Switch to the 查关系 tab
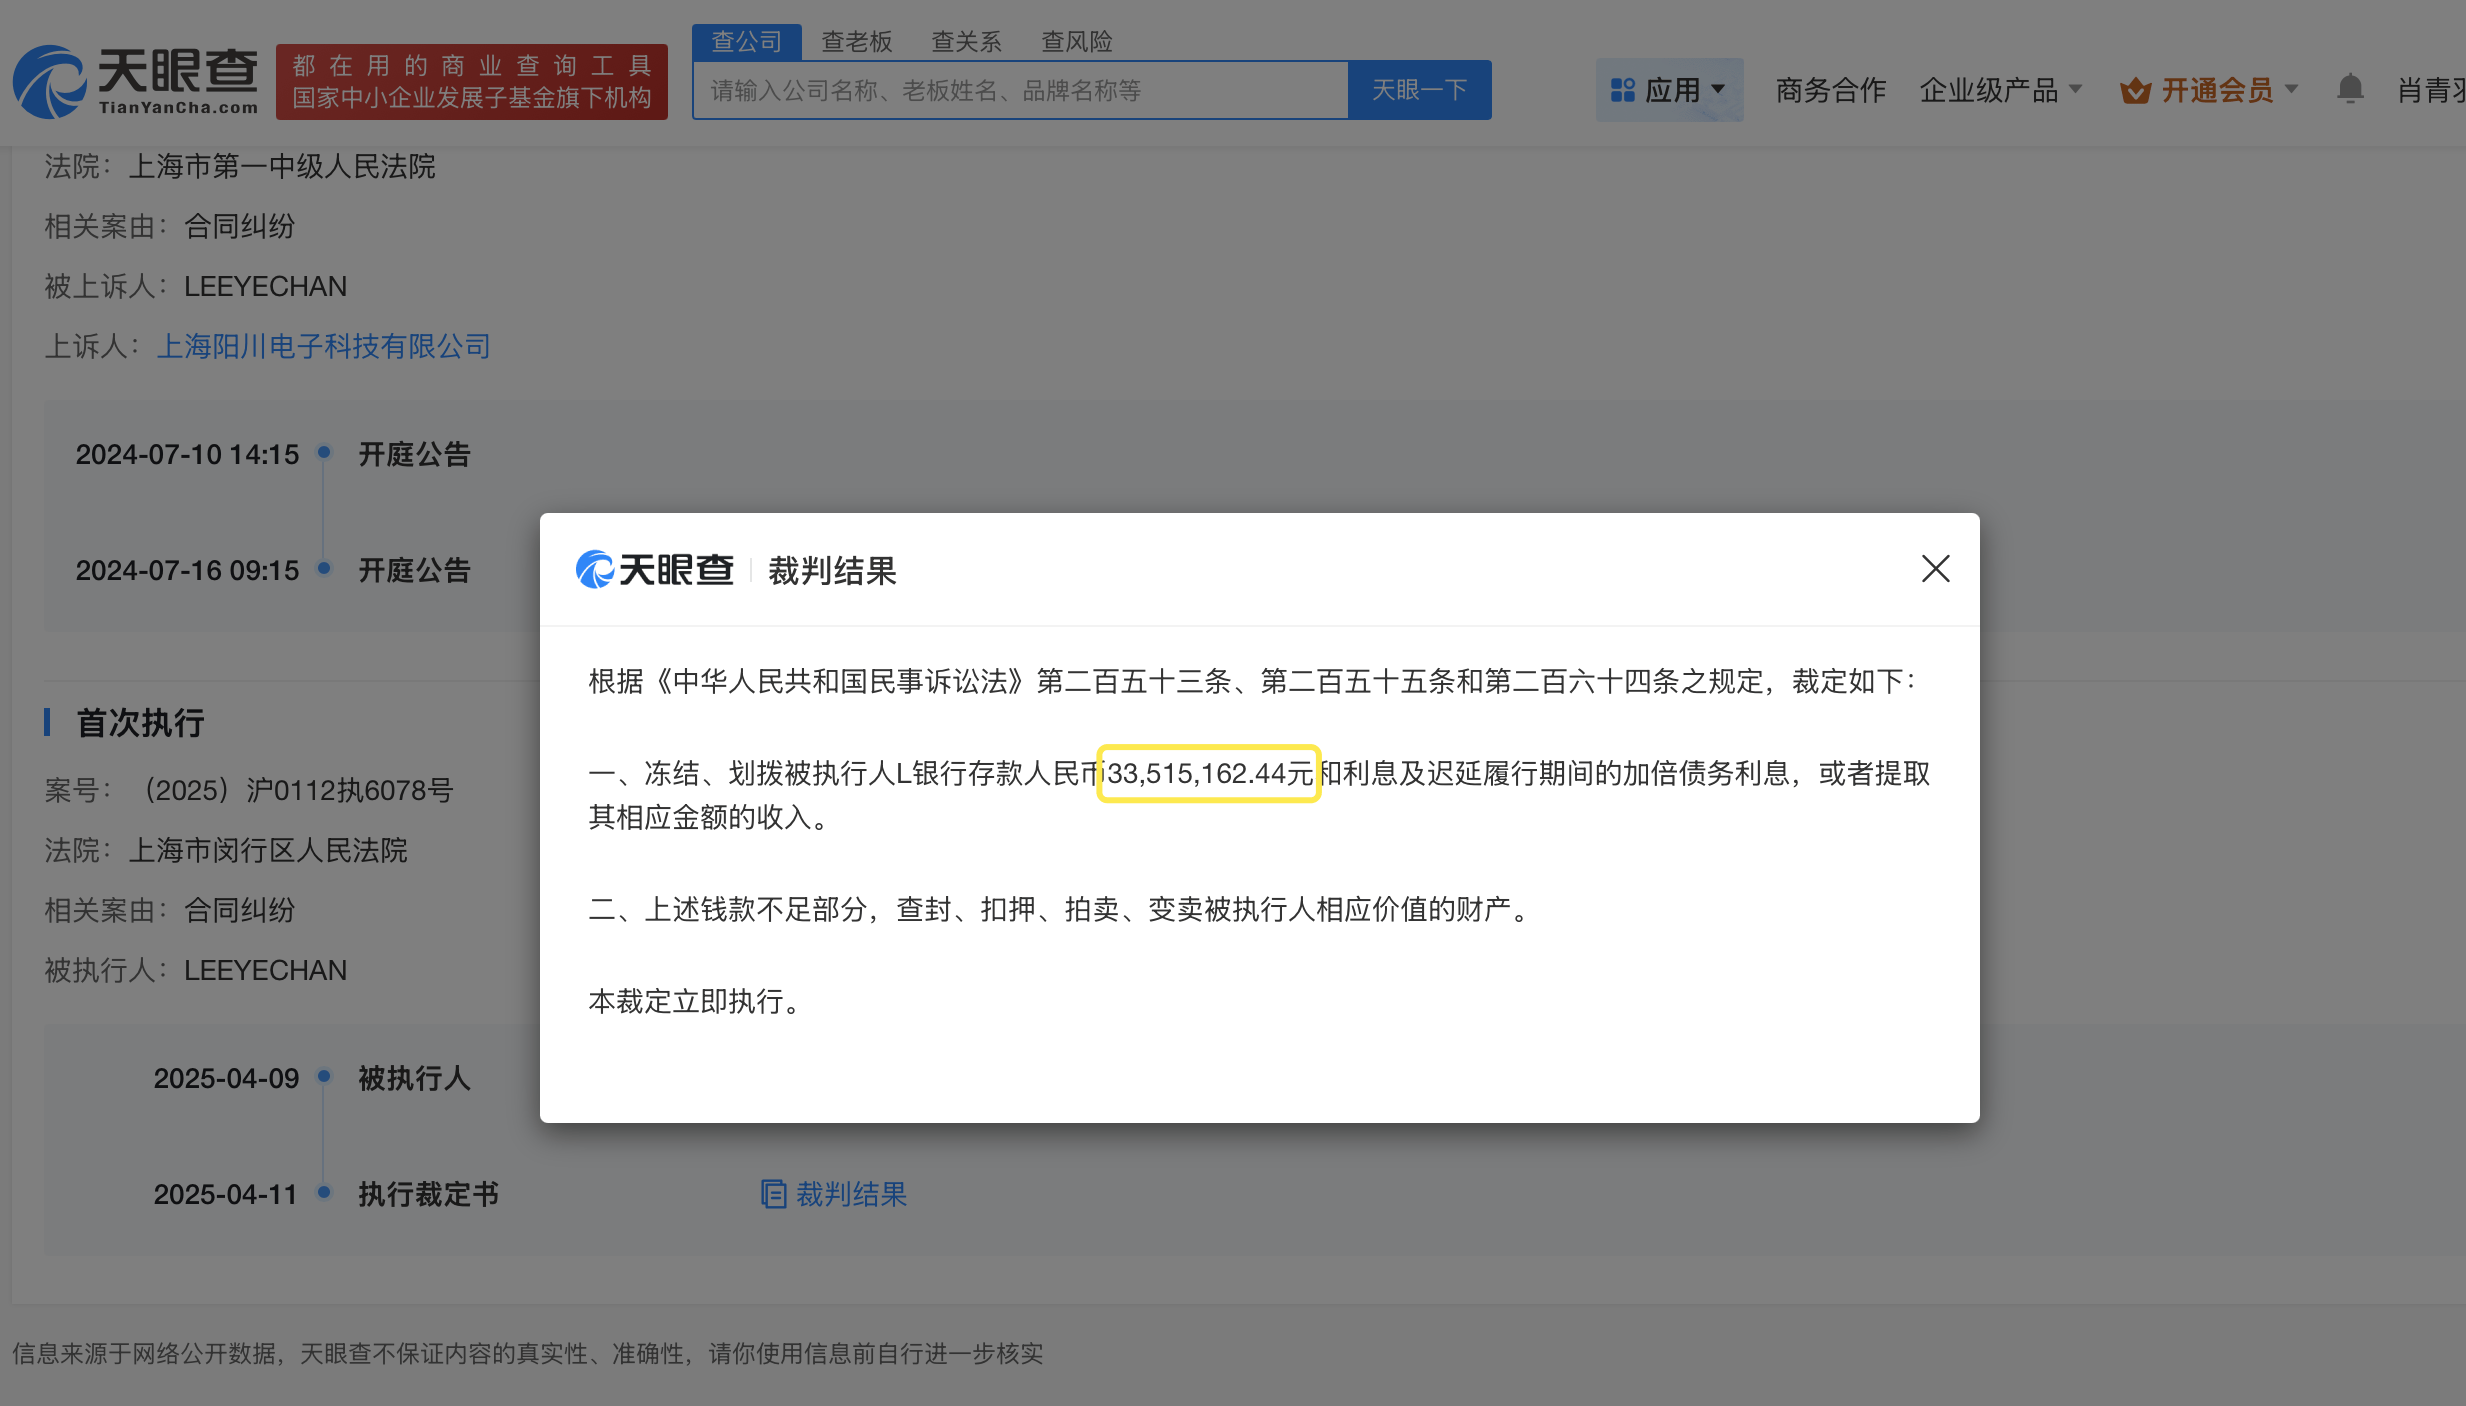The height and width of the screenshot is (1406, 2466). click(966, 41)
